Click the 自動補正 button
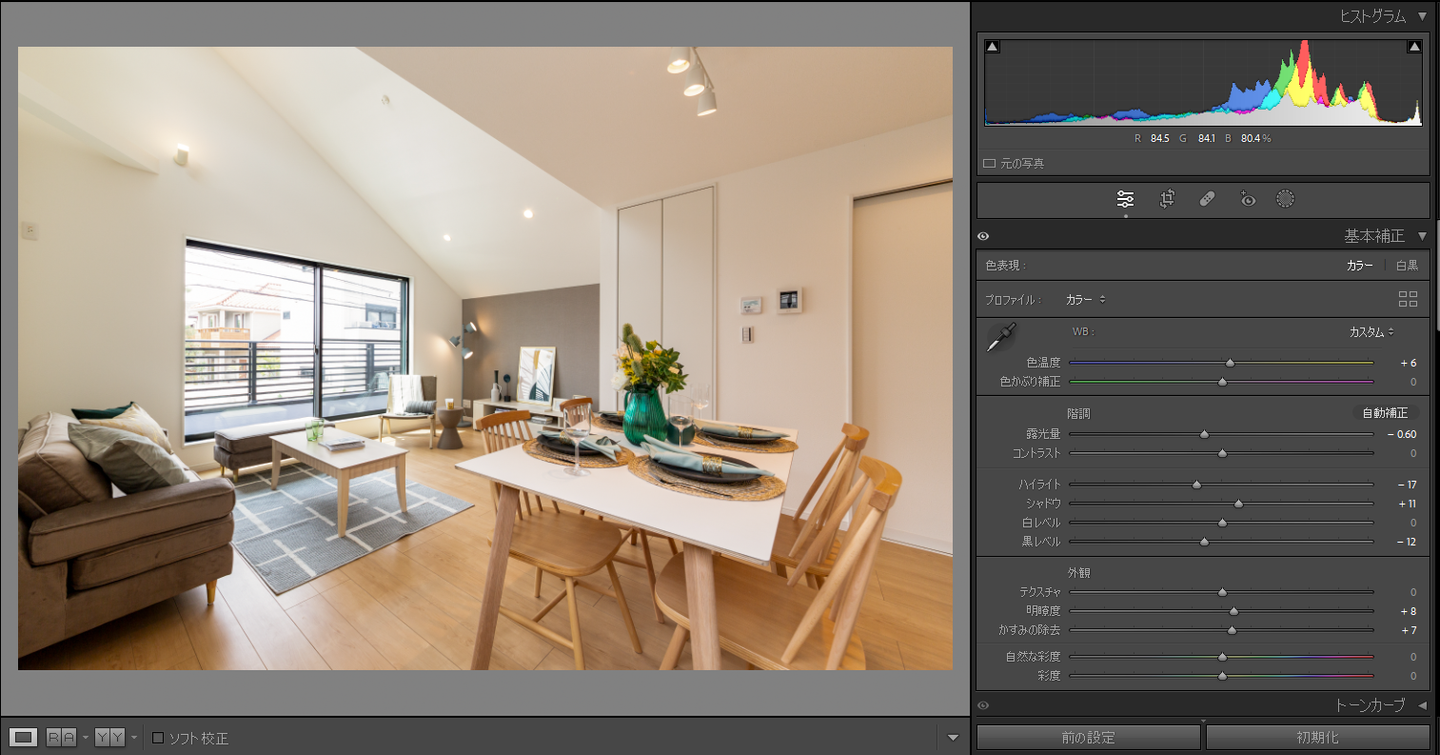Image resolution: width=1440 pixels, height=755 pixels. pyautogui.click(x=1385, y=412)
